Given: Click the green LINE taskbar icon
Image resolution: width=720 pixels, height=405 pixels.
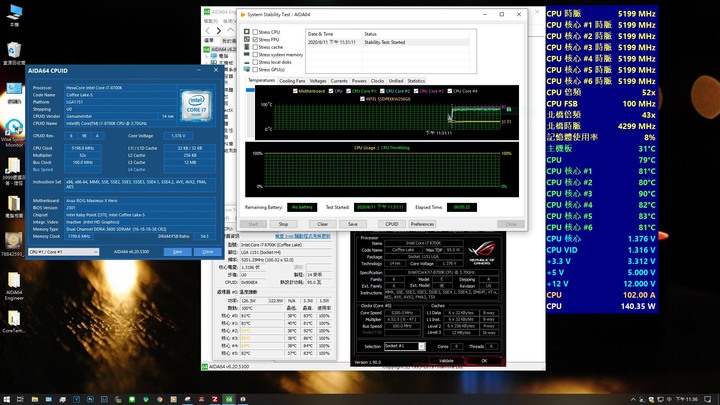Looking at the screenshot, I should pyautogui.click(x=132, y=399).
